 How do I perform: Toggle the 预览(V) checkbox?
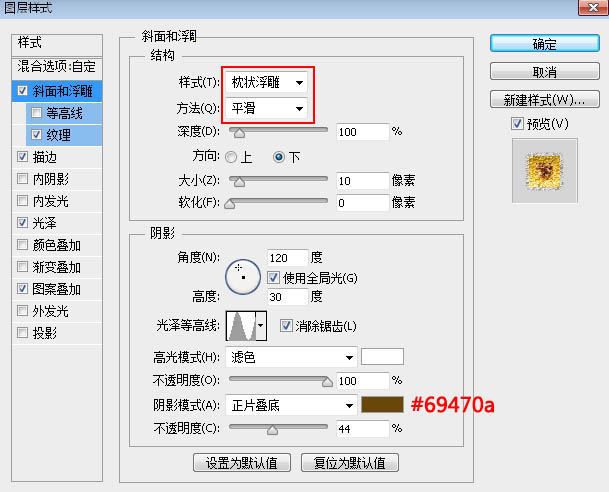coord(517,124)
